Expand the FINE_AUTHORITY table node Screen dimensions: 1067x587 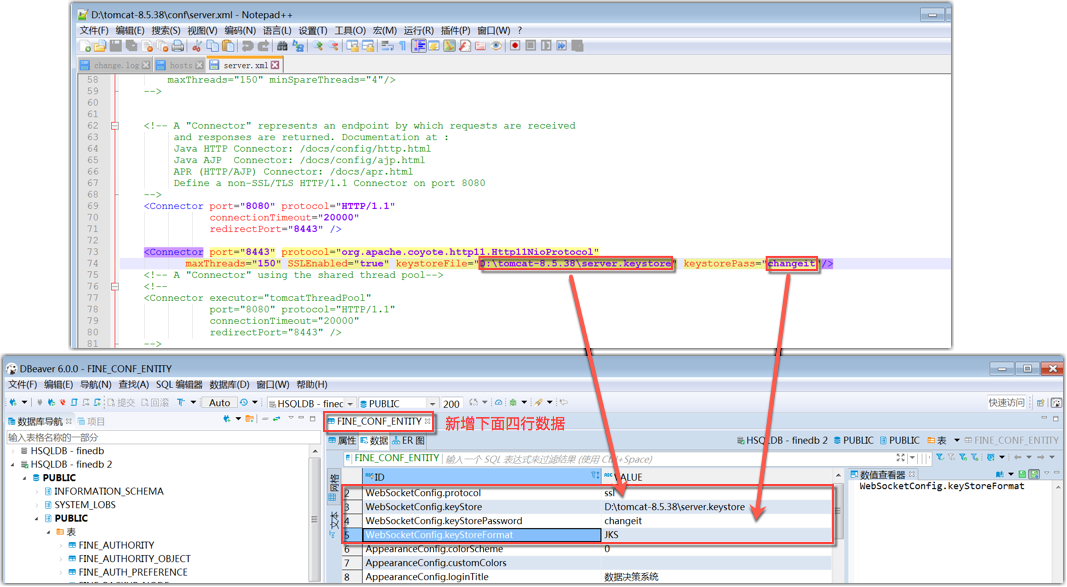(59, 546)
